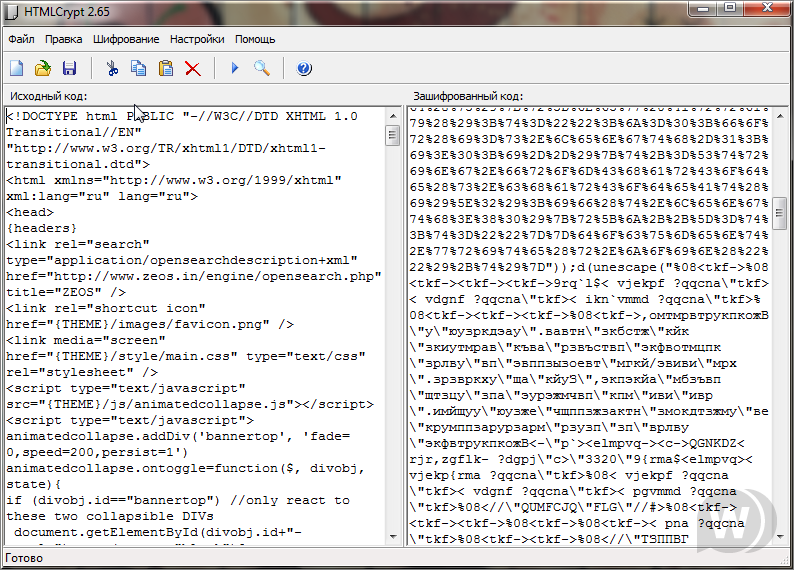This screenshot has width=794, height=570.
Task: Click the 'title="ZEOS" />' line
Action: point(66,292)
